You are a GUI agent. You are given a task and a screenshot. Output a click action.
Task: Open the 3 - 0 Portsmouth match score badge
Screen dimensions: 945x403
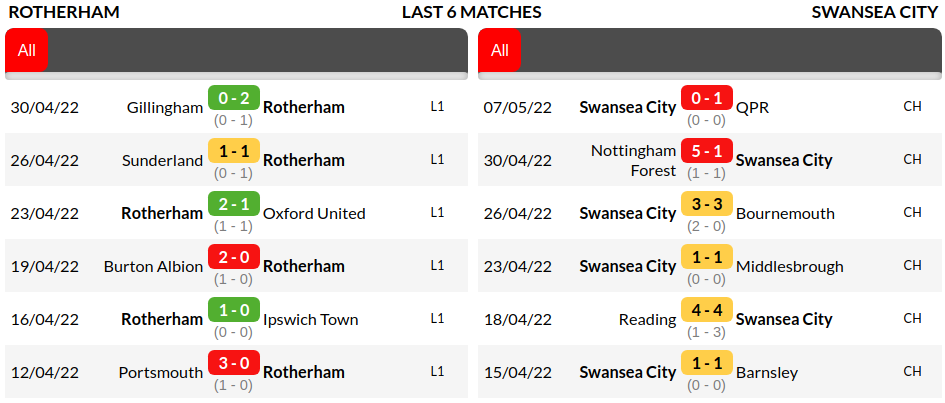click(234, 363)
